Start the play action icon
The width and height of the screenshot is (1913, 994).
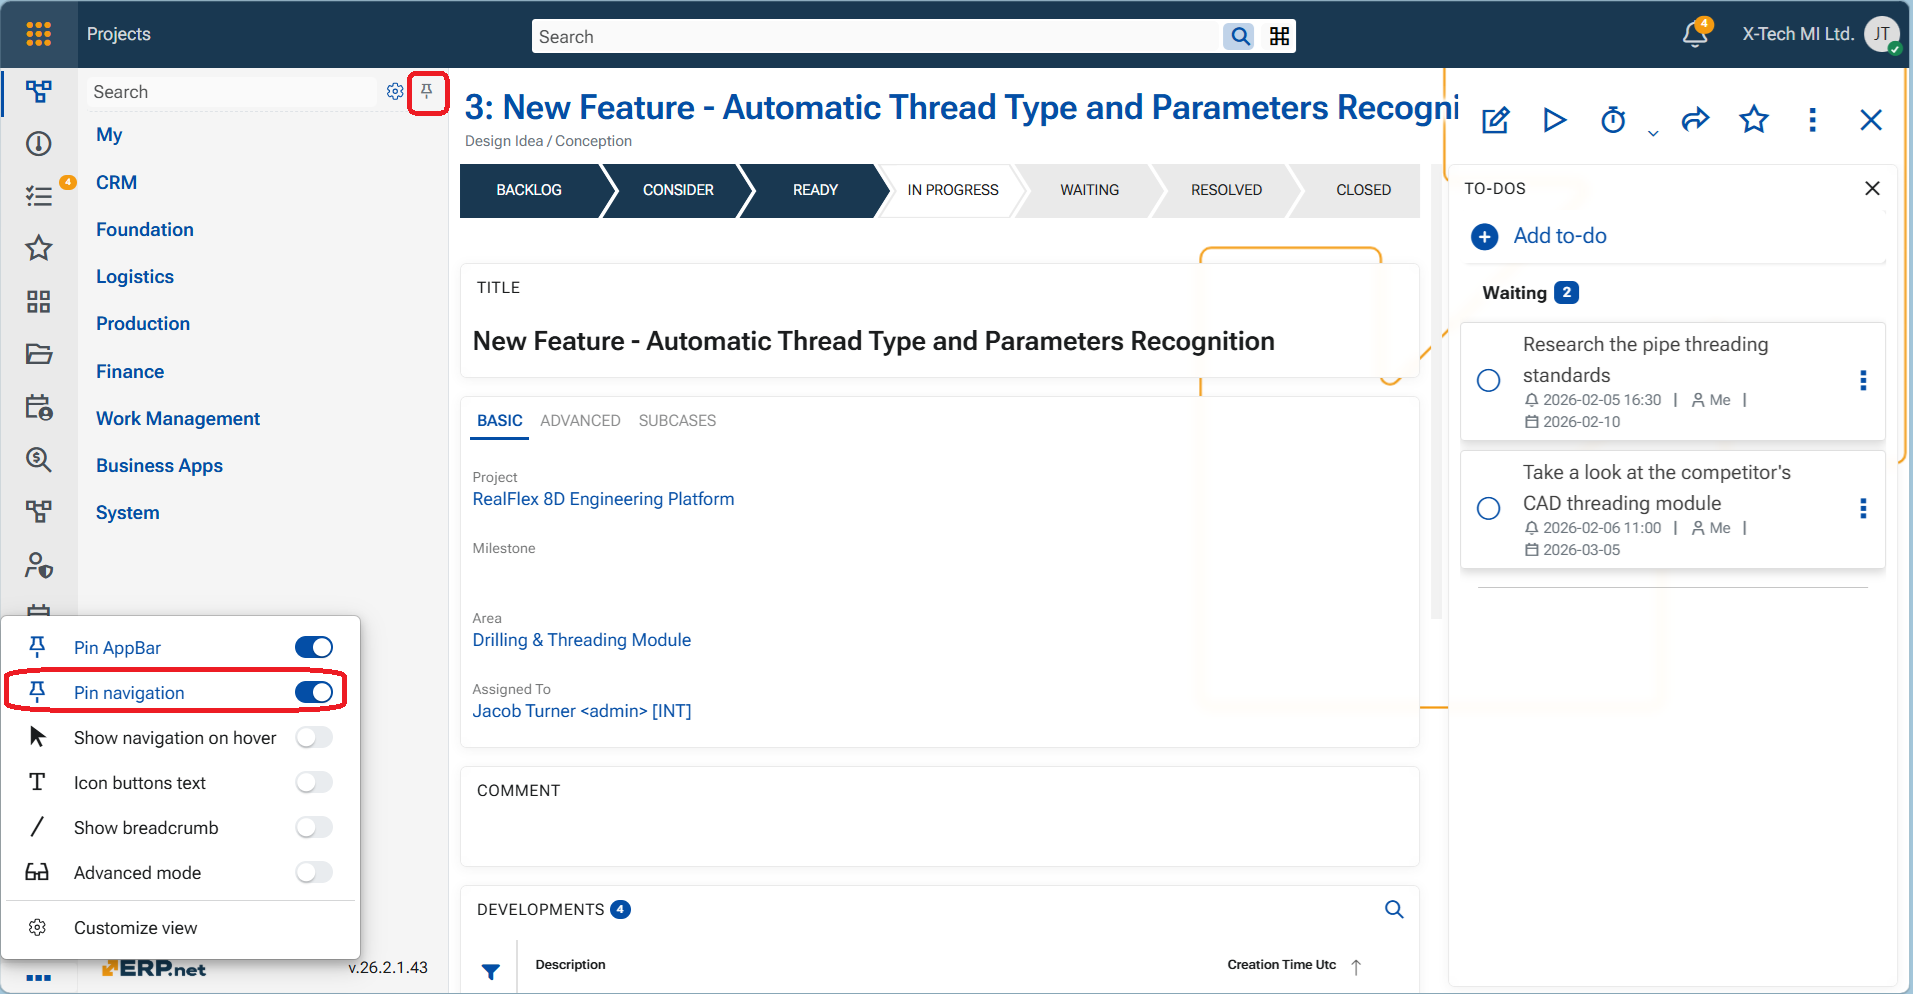coord(1554,121)
